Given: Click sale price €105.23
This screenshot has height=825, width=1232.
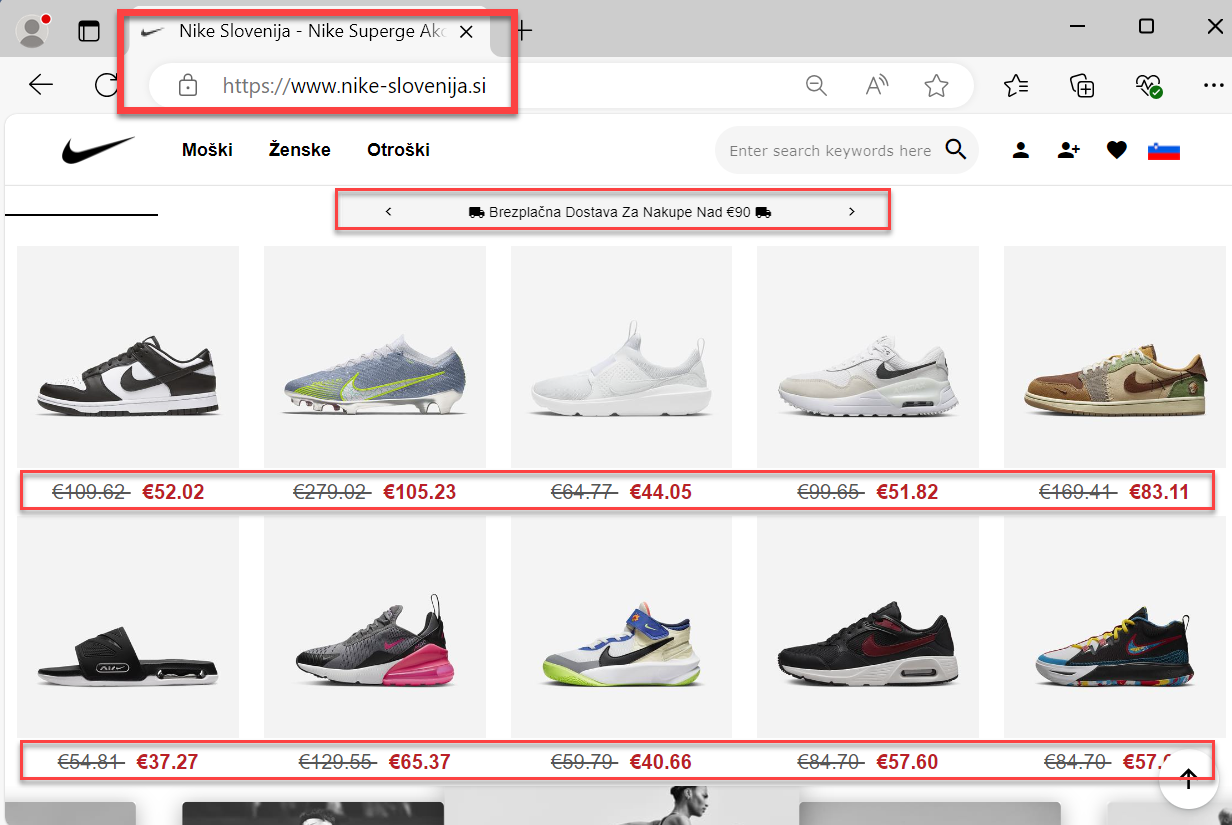Looking at the screenshot, I should 420,492.
